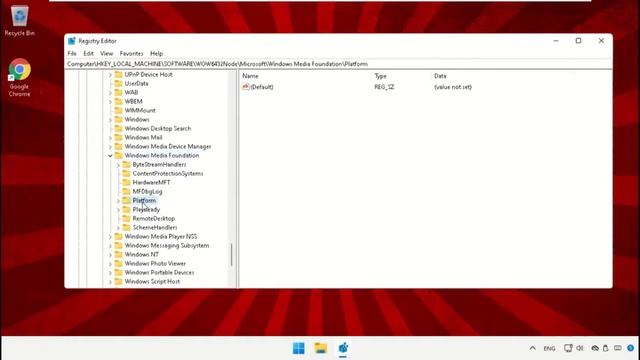Select the SchemeHandlers key
Viewport: 640px width, 360px height.
tap(155, 227)
